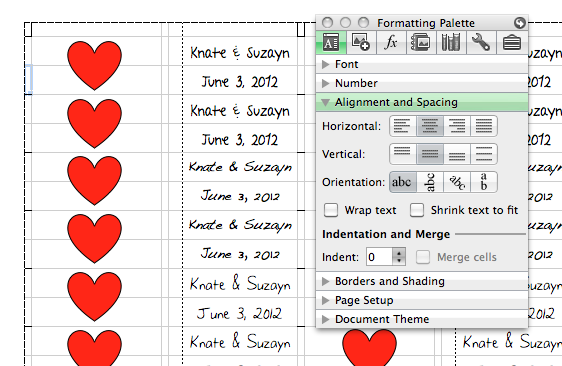This screenshot has height=366, width=562.
Task: Set angled text orientation
Action: [x=457, y=182]
